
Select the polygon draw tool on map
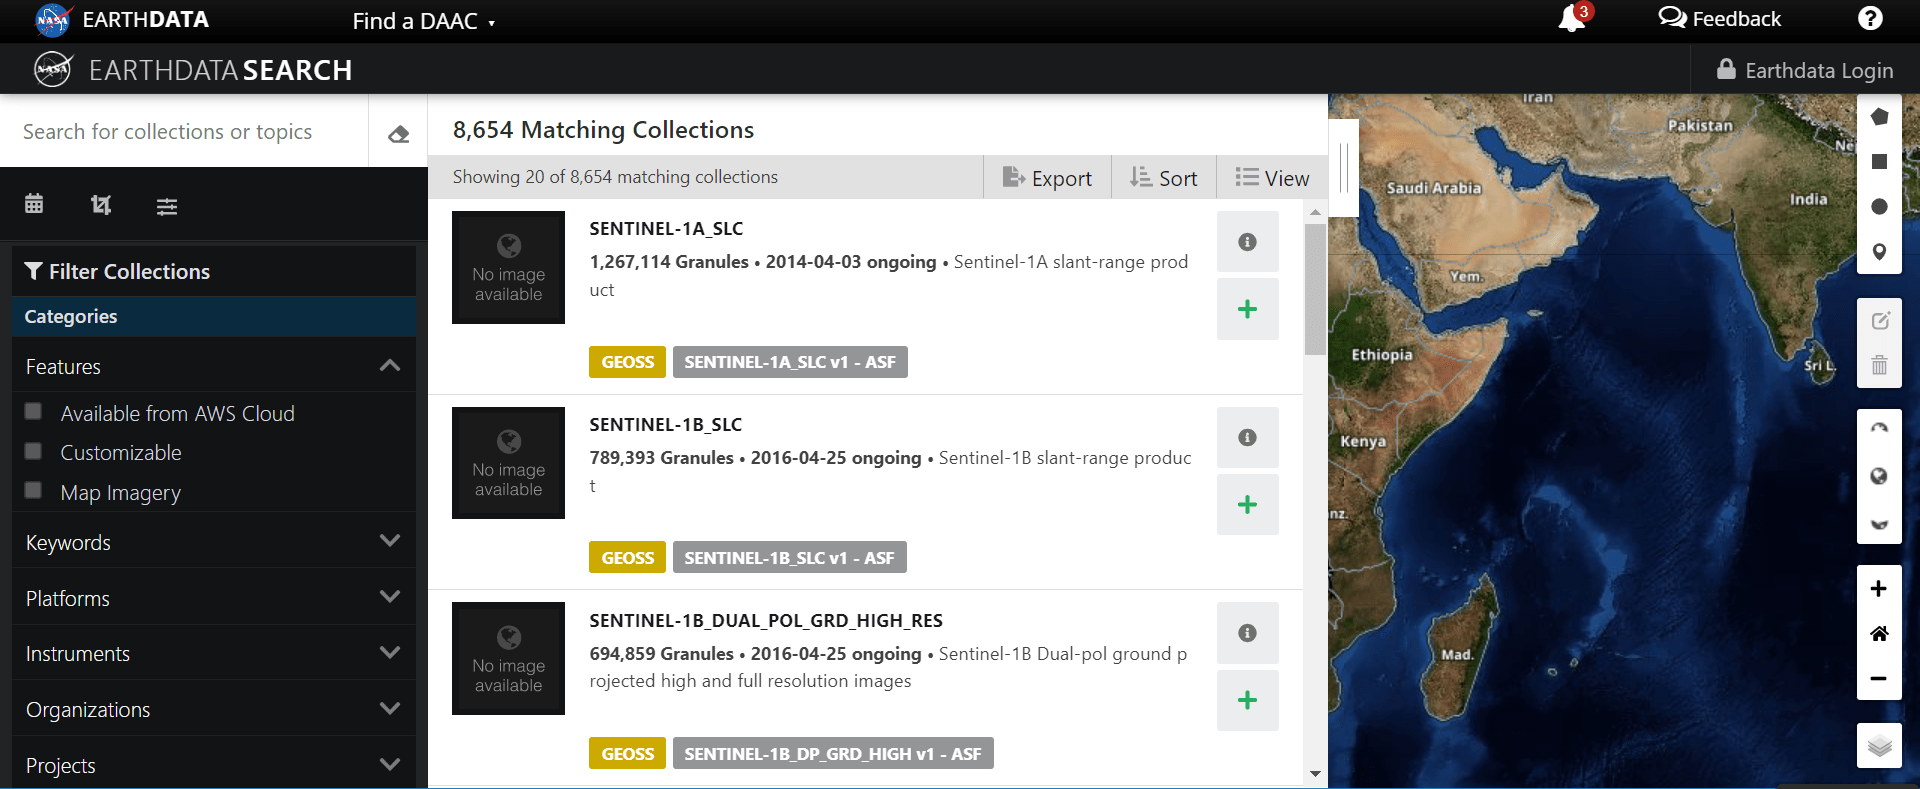(1879, 117)
